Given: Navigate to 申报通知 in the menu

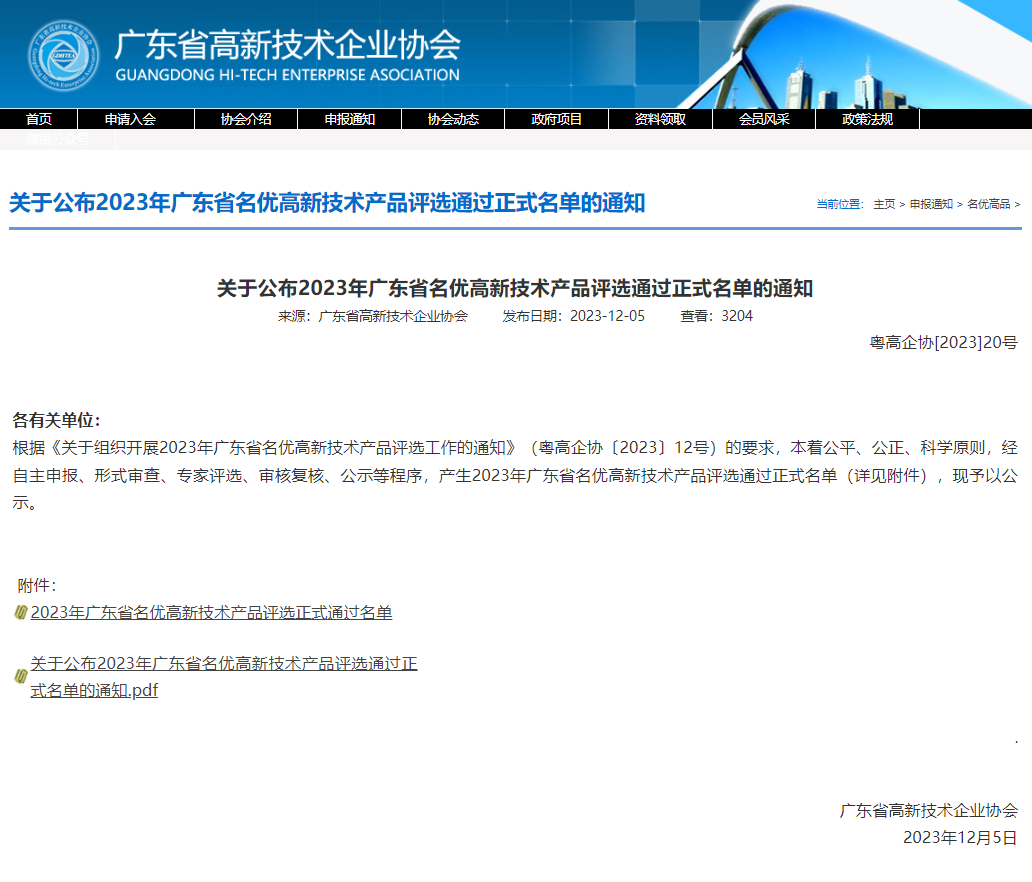Looking at the screenshot, I should tap(348, 119).
